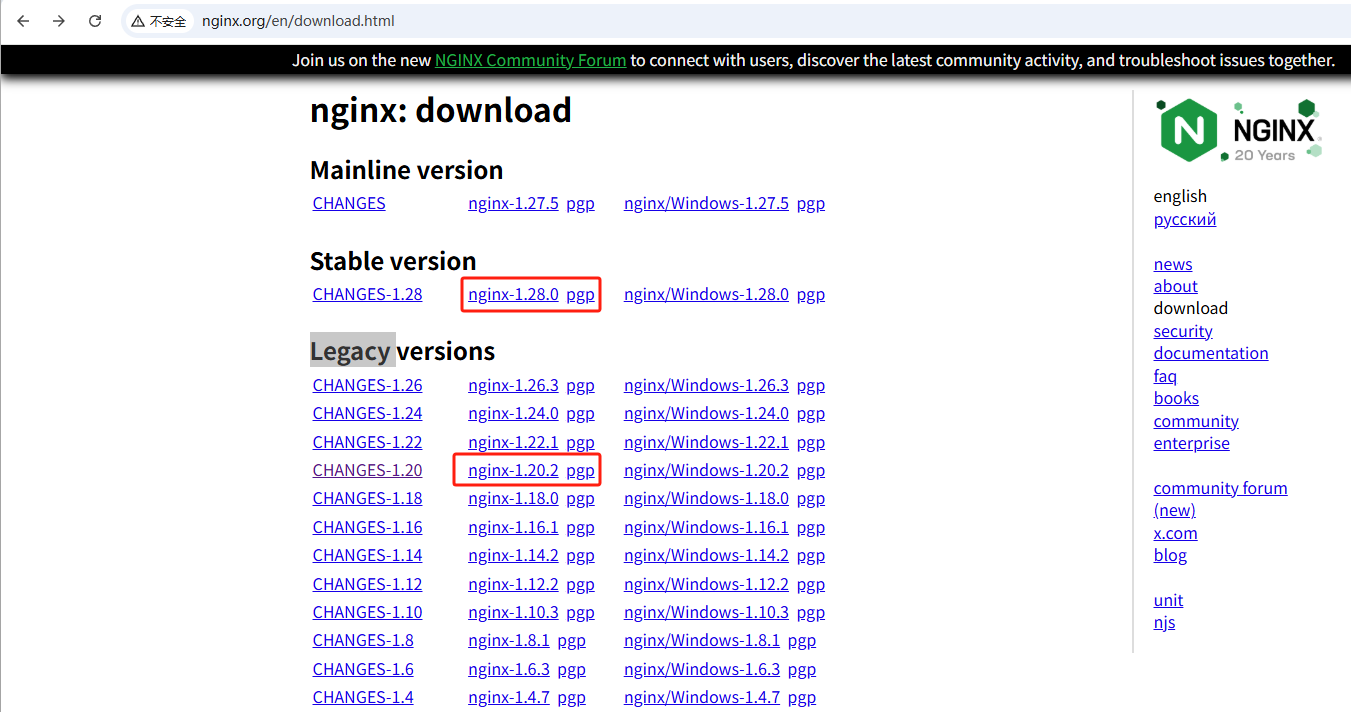Open the blog sidebar link

click(1170, 555)
